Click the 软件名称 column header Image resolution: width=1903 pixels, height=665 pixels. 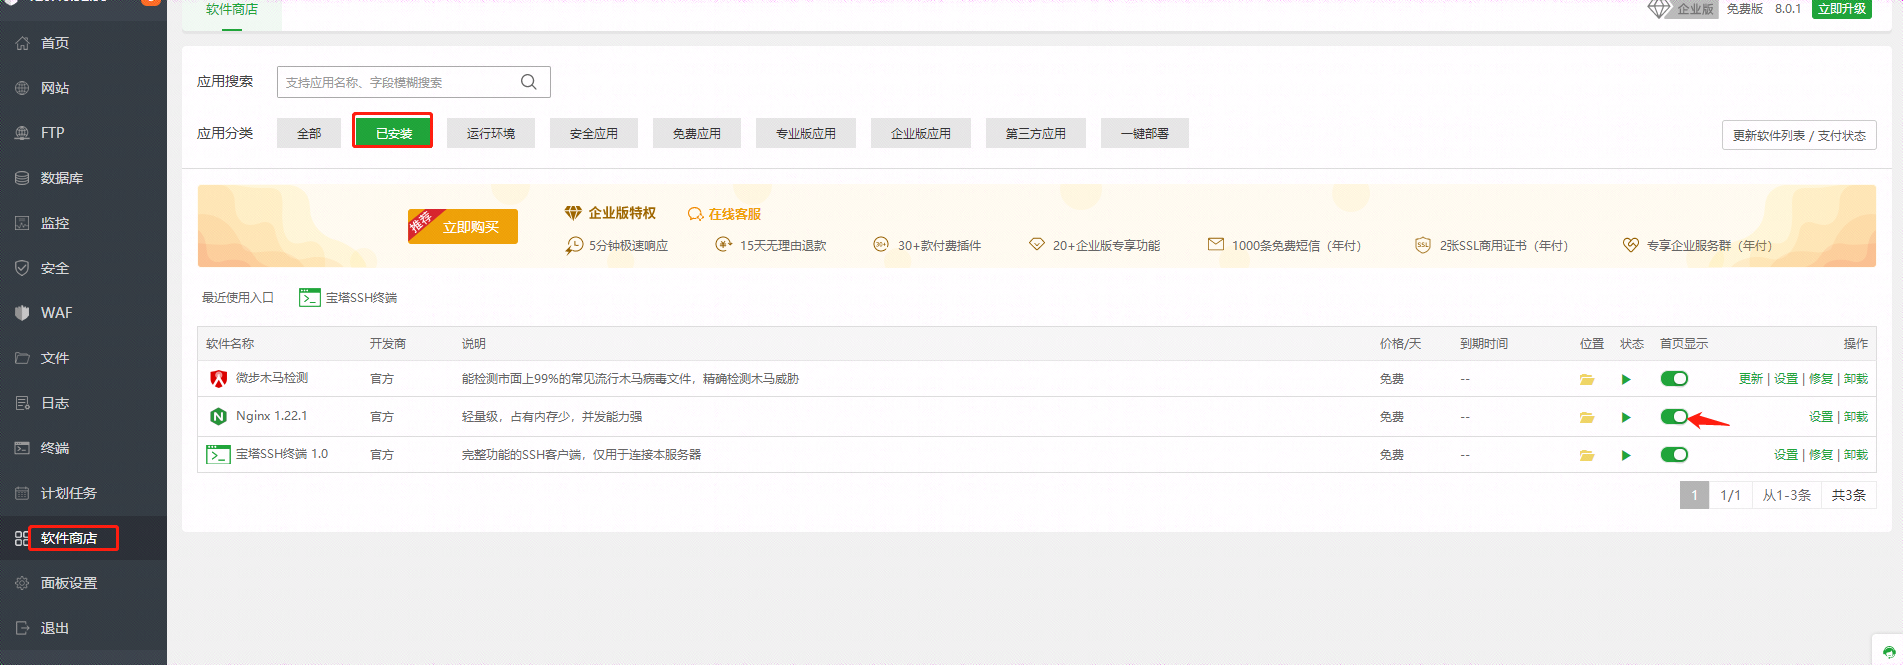[230, 343]
